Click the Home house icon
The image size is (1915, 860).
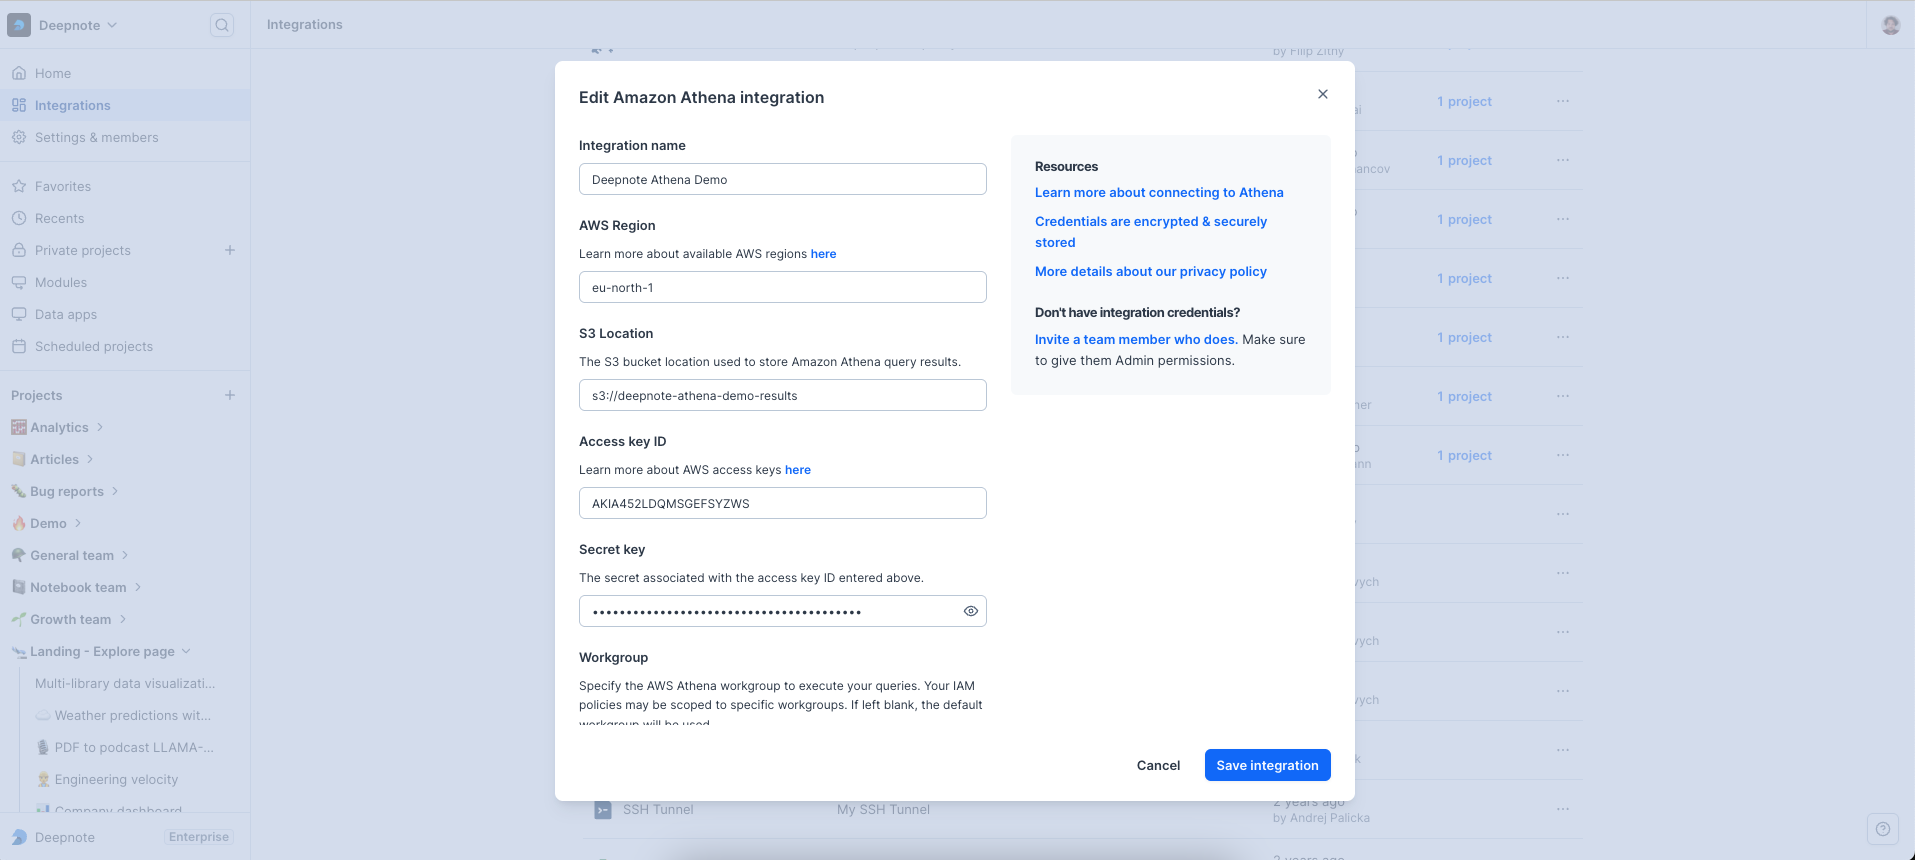[x=19, y=73]
